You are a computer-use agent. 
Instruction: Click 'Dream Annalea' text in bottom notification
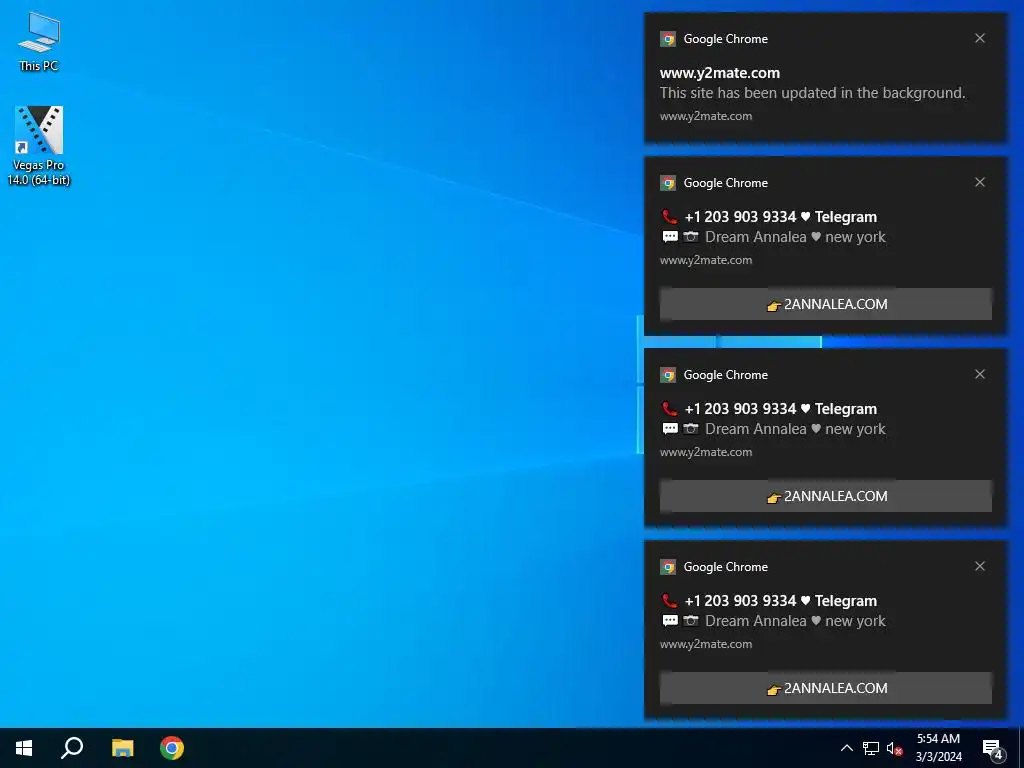(x=756, y=621)
